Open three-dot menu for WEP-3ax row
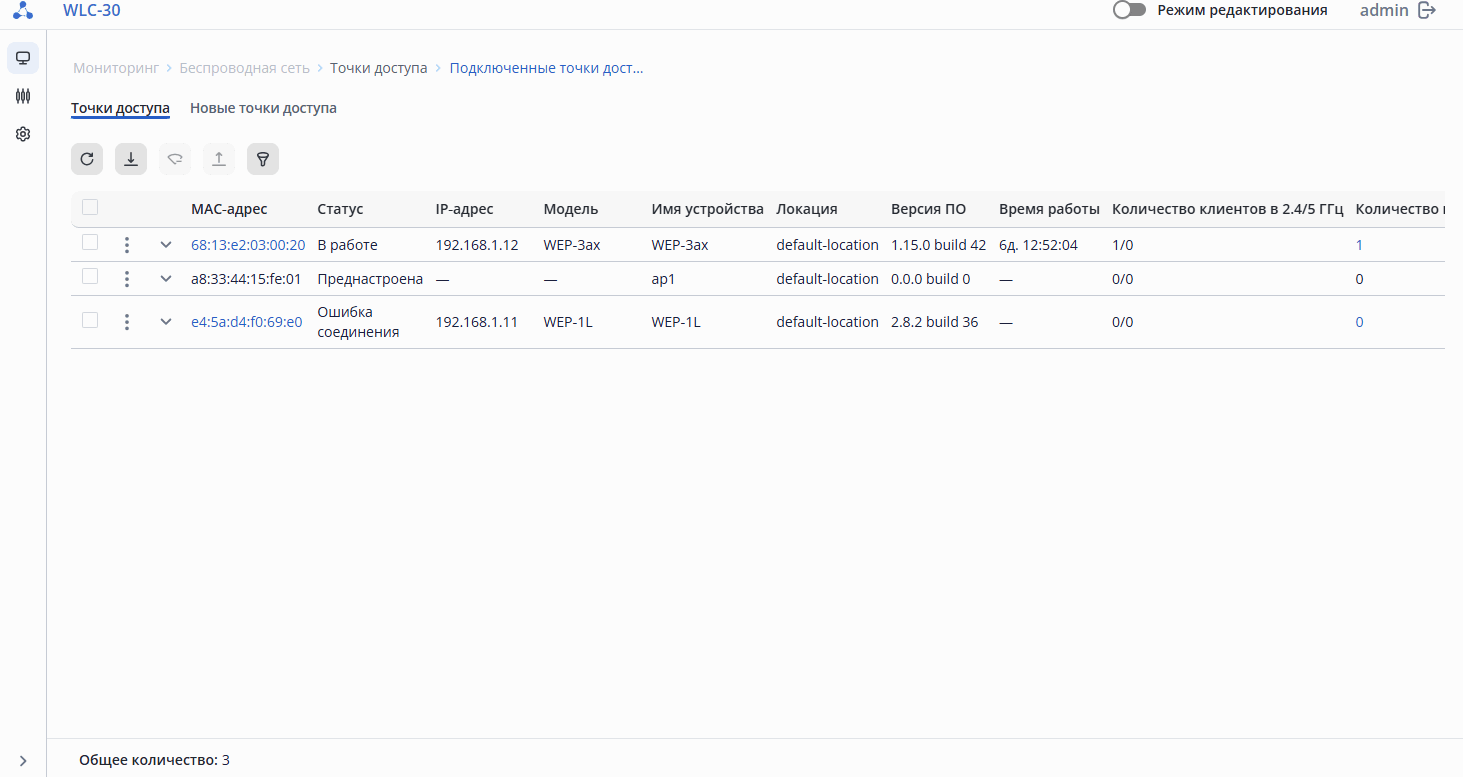1463x777 pixels. (127, 245)
